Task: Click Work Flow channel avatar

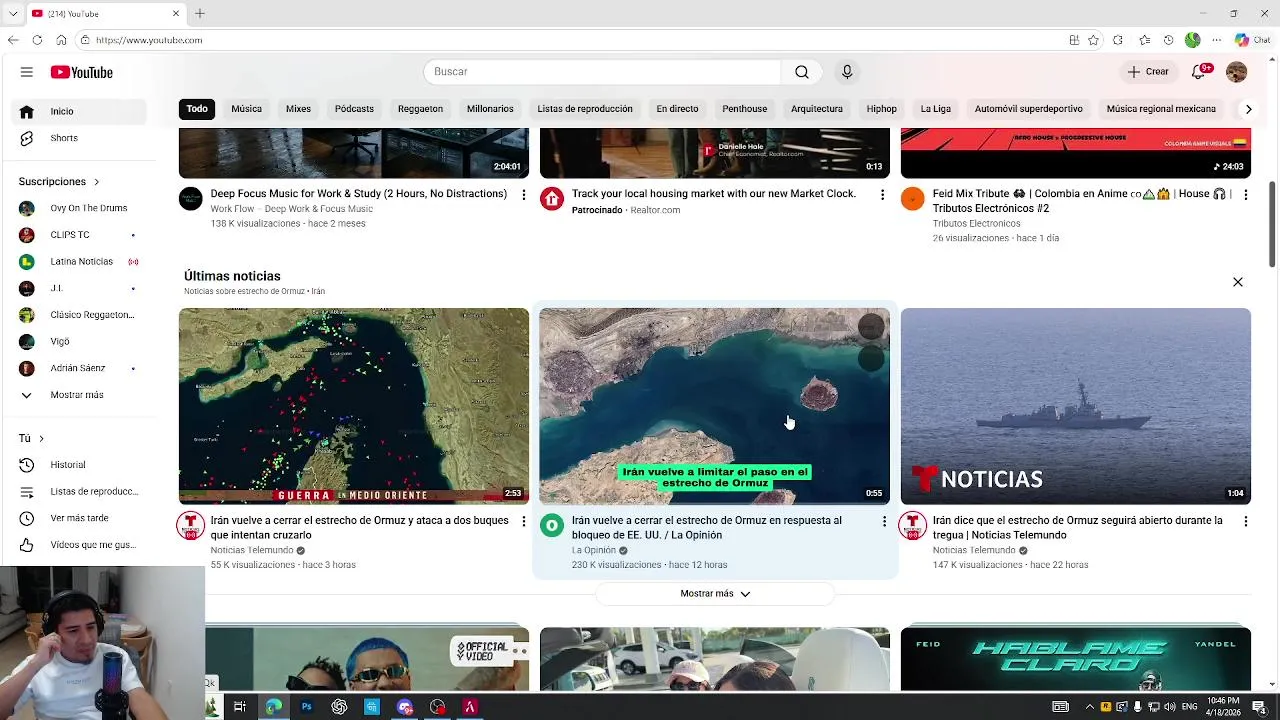Action: tap(190, 198)
